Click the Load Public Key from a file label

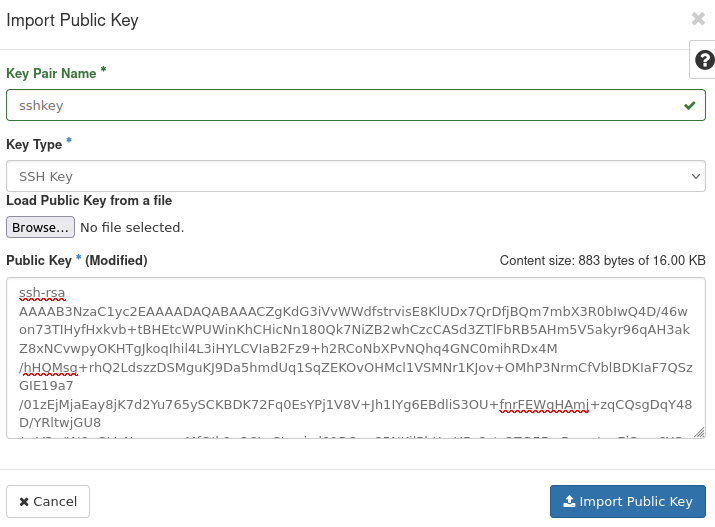click(x=89, y=201)
